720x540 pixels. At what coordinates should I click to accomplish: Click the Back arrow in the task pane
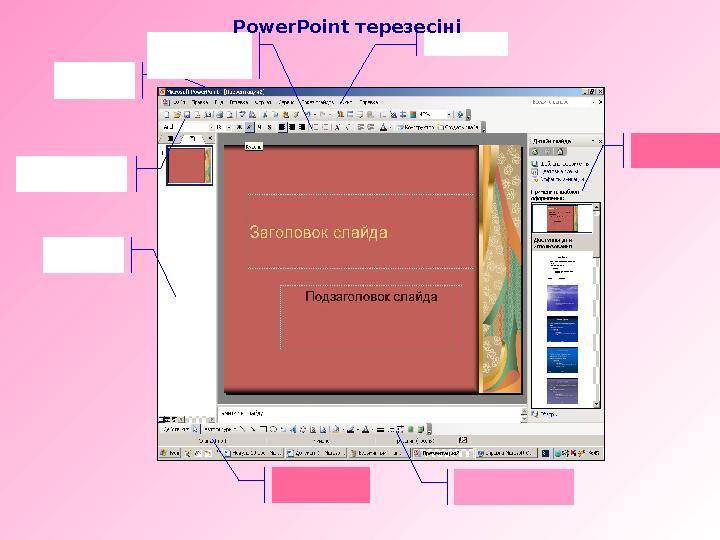tap(535, 152)
